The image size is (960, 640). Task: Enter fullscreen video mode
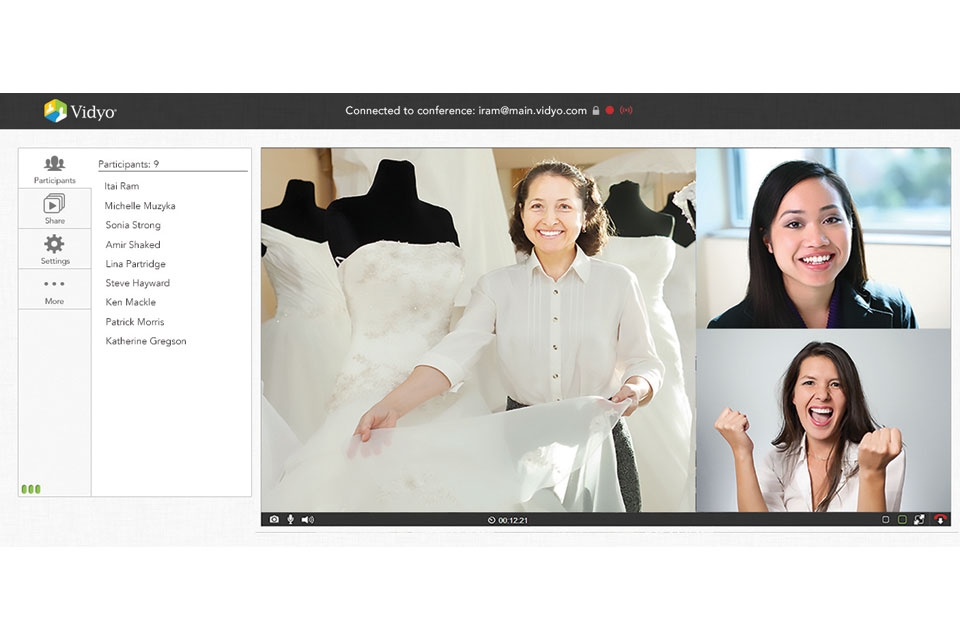[x=919, y=519]
